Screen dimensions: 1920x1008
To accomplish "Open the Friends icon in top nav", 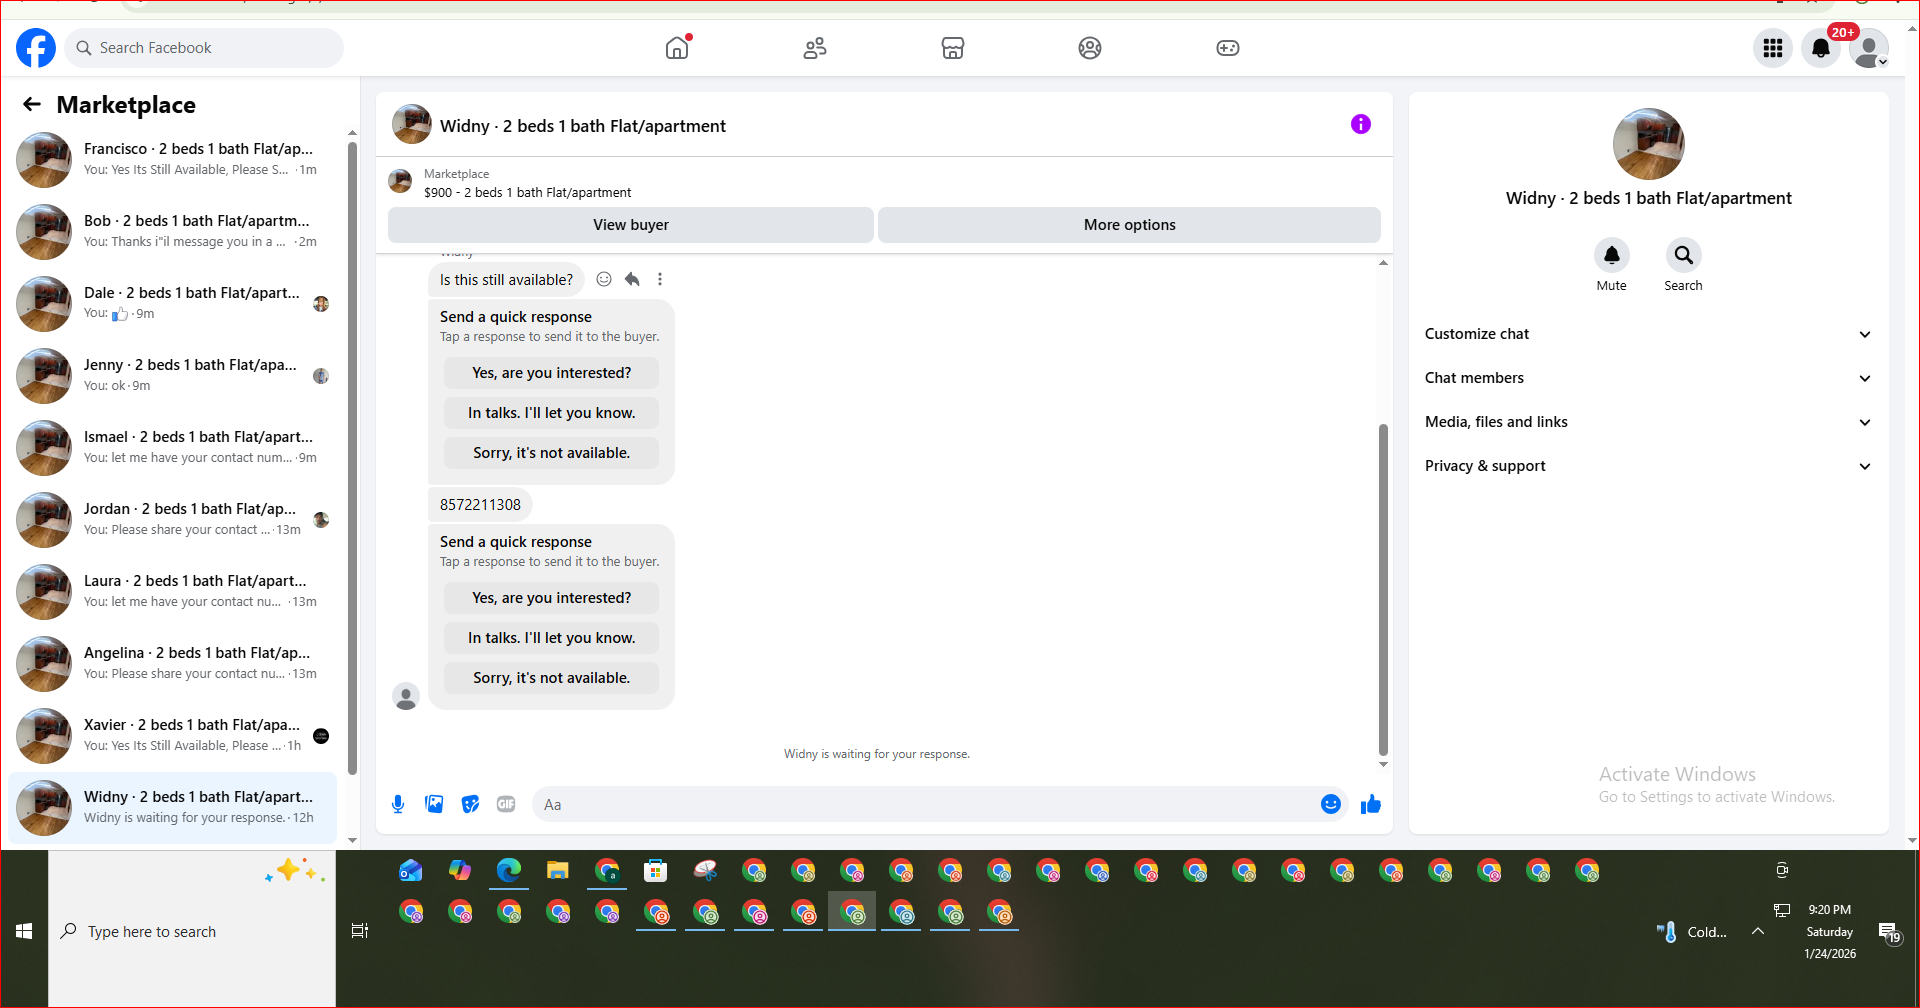I will (x=815, y=48).
